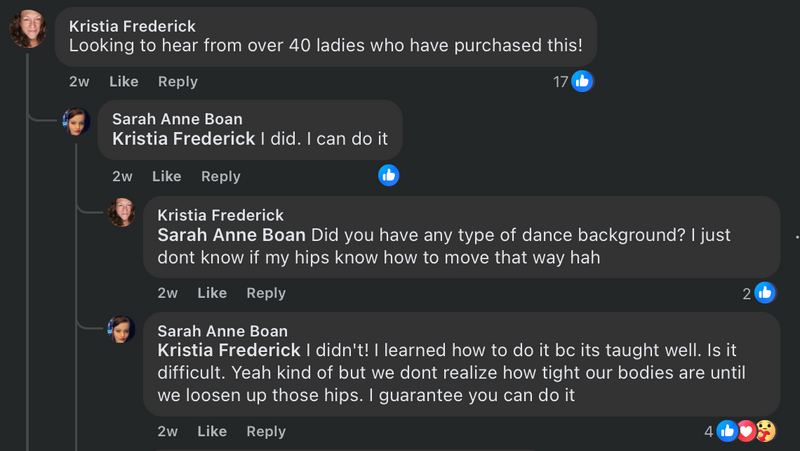Screen dimensions: 800x451
Task: Reply to the "I guarantee you can do it" comment
Action: coord(266,431)
